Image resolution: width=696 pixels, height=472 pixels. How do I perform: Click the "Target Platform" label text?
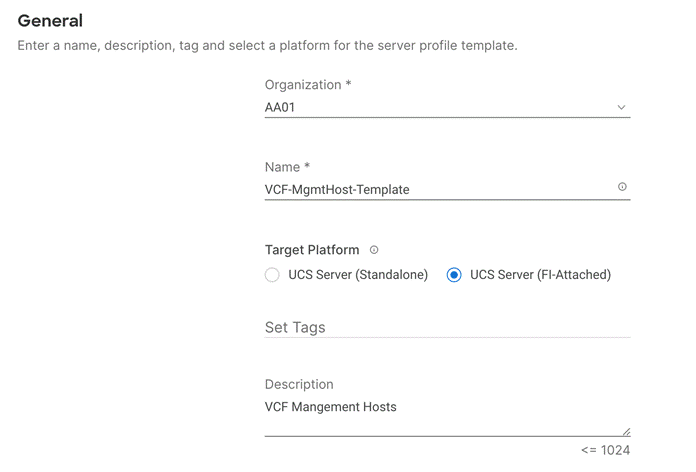(x=312, y=250)
